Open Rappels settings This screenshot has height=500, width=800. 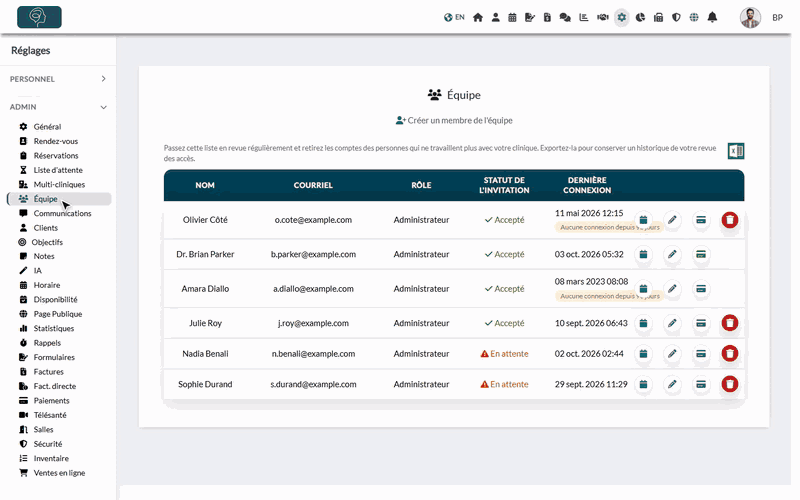[47, 343]
